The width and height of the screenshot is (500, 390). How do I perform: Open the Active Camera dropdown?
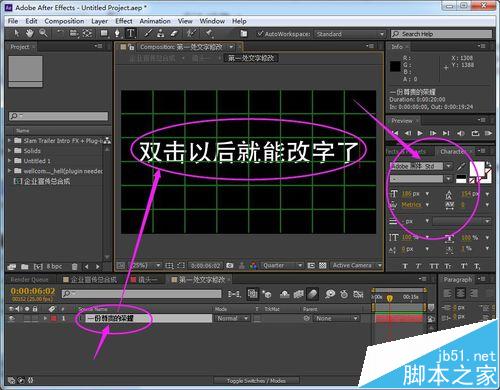click(x=356, y=266)
